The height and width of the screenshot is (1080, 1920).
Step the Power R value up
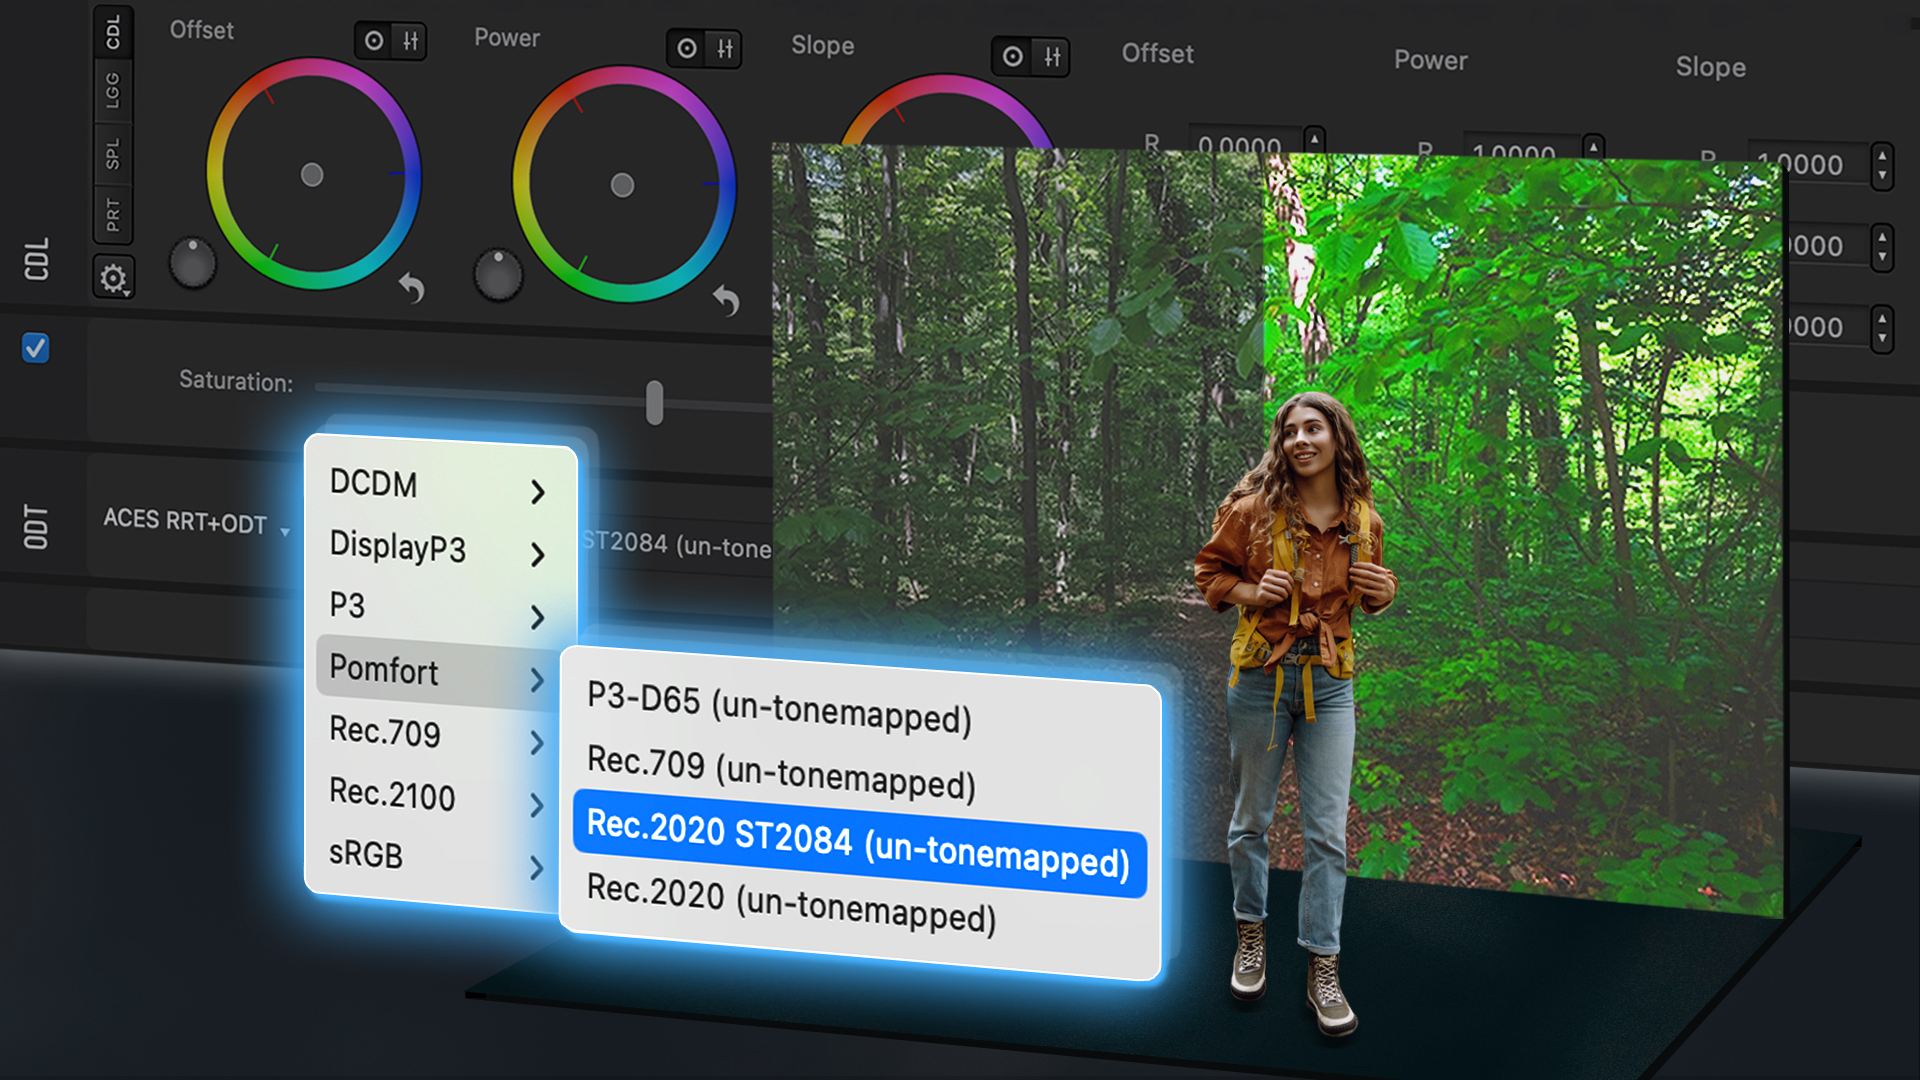coord(1594,146)
